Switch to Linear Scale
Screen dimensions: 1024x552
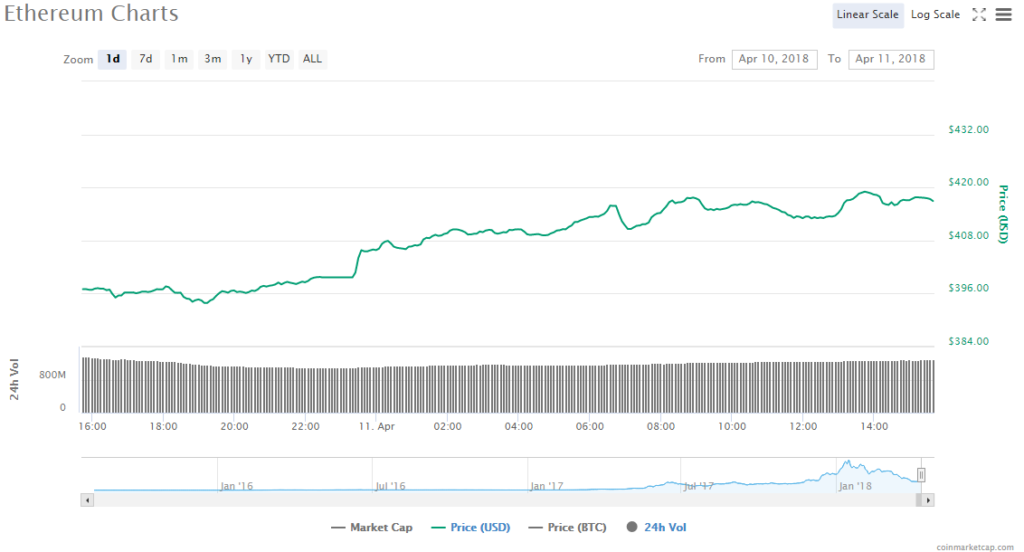point(867,14)
